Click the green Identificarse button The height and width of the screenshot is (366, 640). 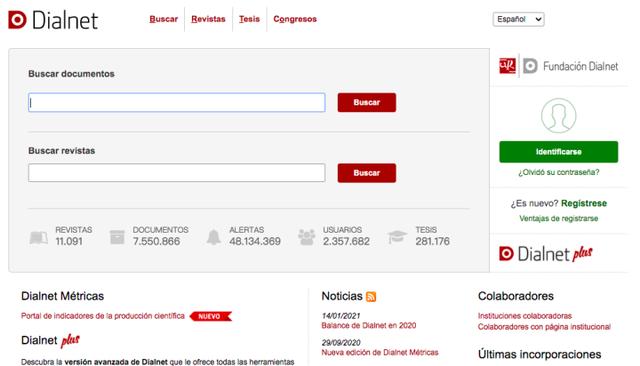558,152
